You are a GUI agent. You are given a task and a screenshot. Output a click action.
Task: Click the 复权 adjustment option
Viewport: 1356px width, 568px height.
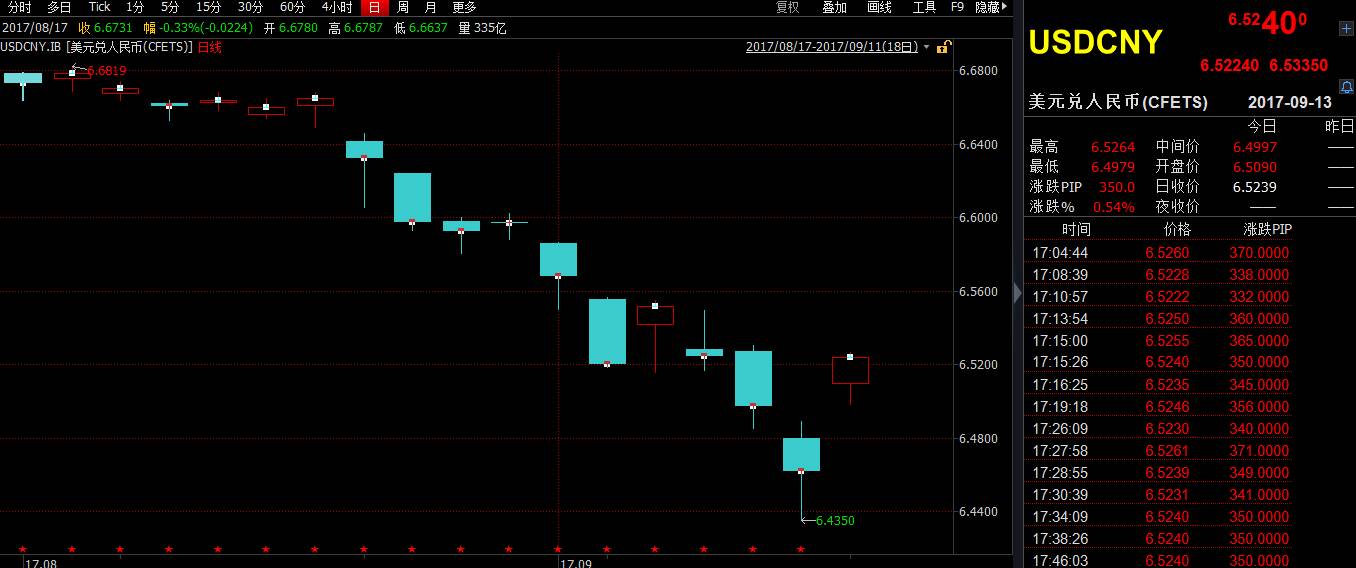(x=788, y=7)
